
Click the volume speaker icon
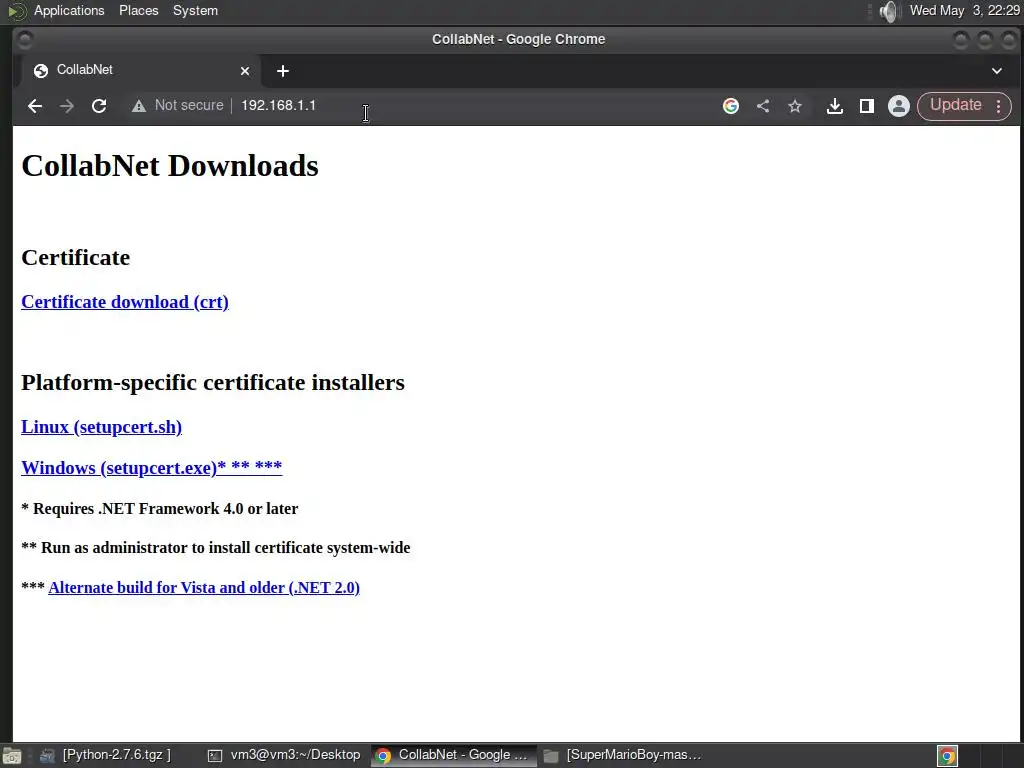(x=889, y=11)
